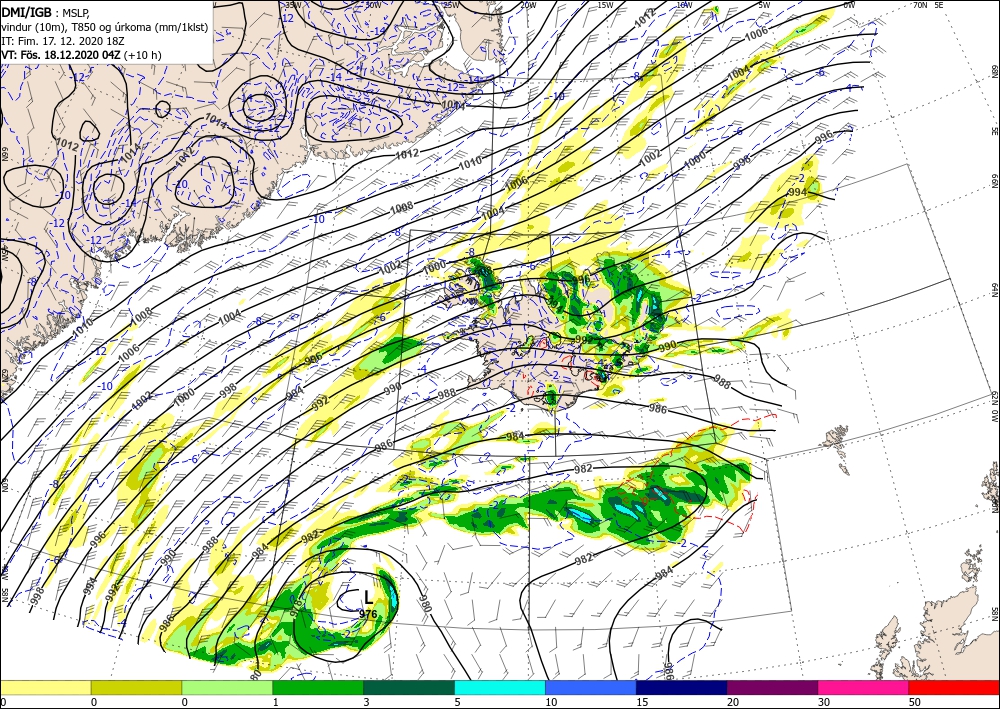The image size is (1000, 709).
Task: Click the cyan 5–10 mm legend swatch
Action: (500, 688)
